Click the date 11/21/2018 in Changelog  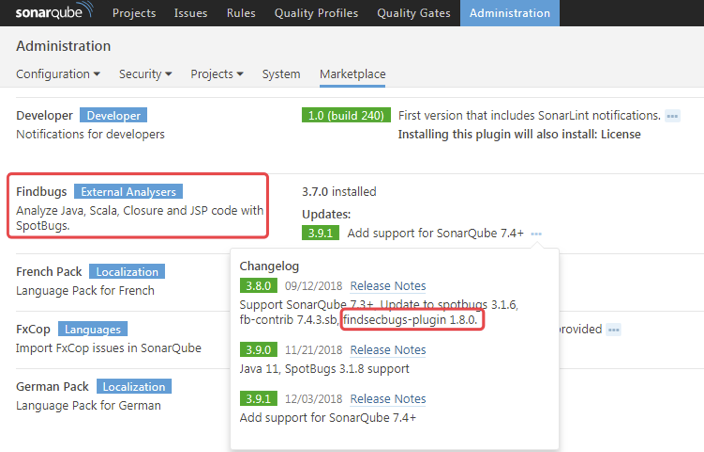313,350
